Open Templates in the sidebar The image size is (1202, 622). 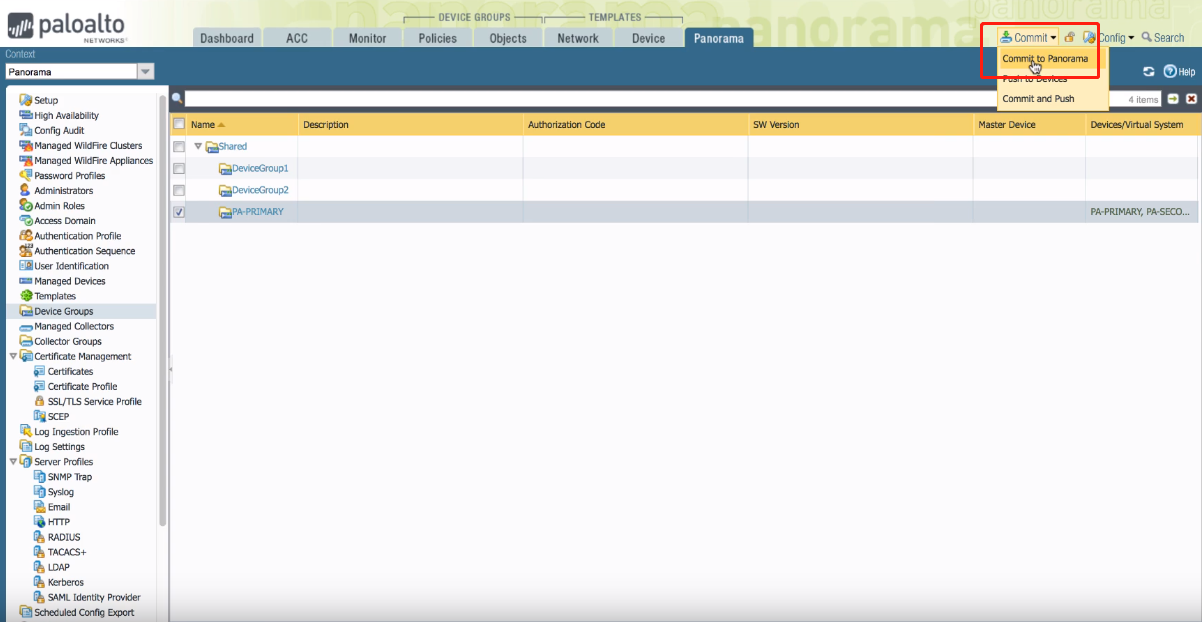pyautogui.click(x=55, y=296)
